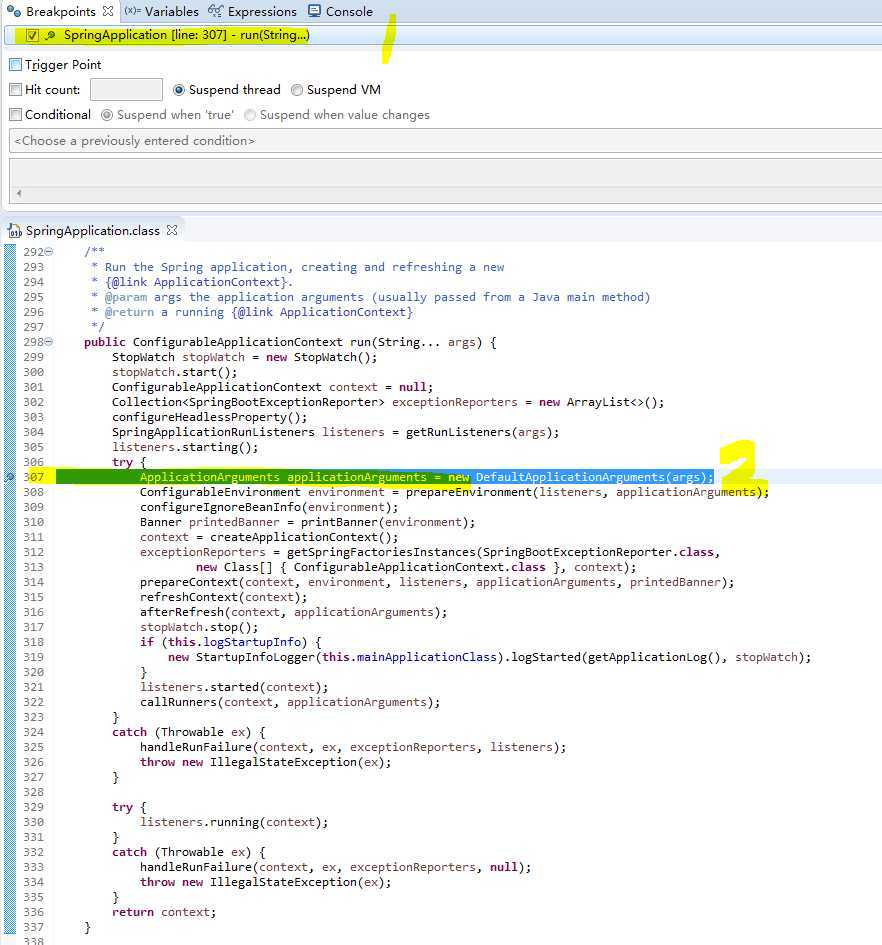The height and width of the screenshot is (945, 882).
Task: Click the exceptionReporters declaration on line 302
Action: coord(388,402)
